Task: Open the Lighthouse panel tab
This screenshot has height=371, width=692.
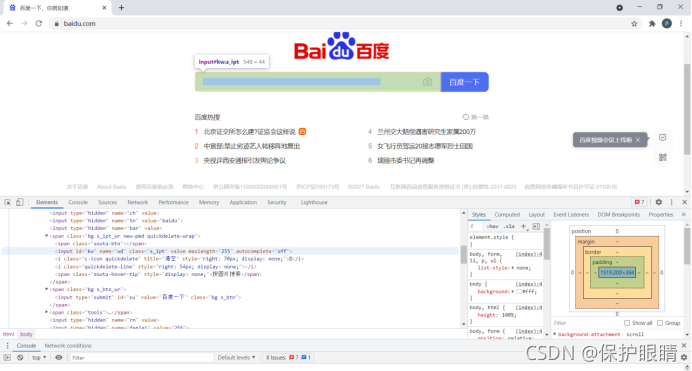Action: point(314,202)
